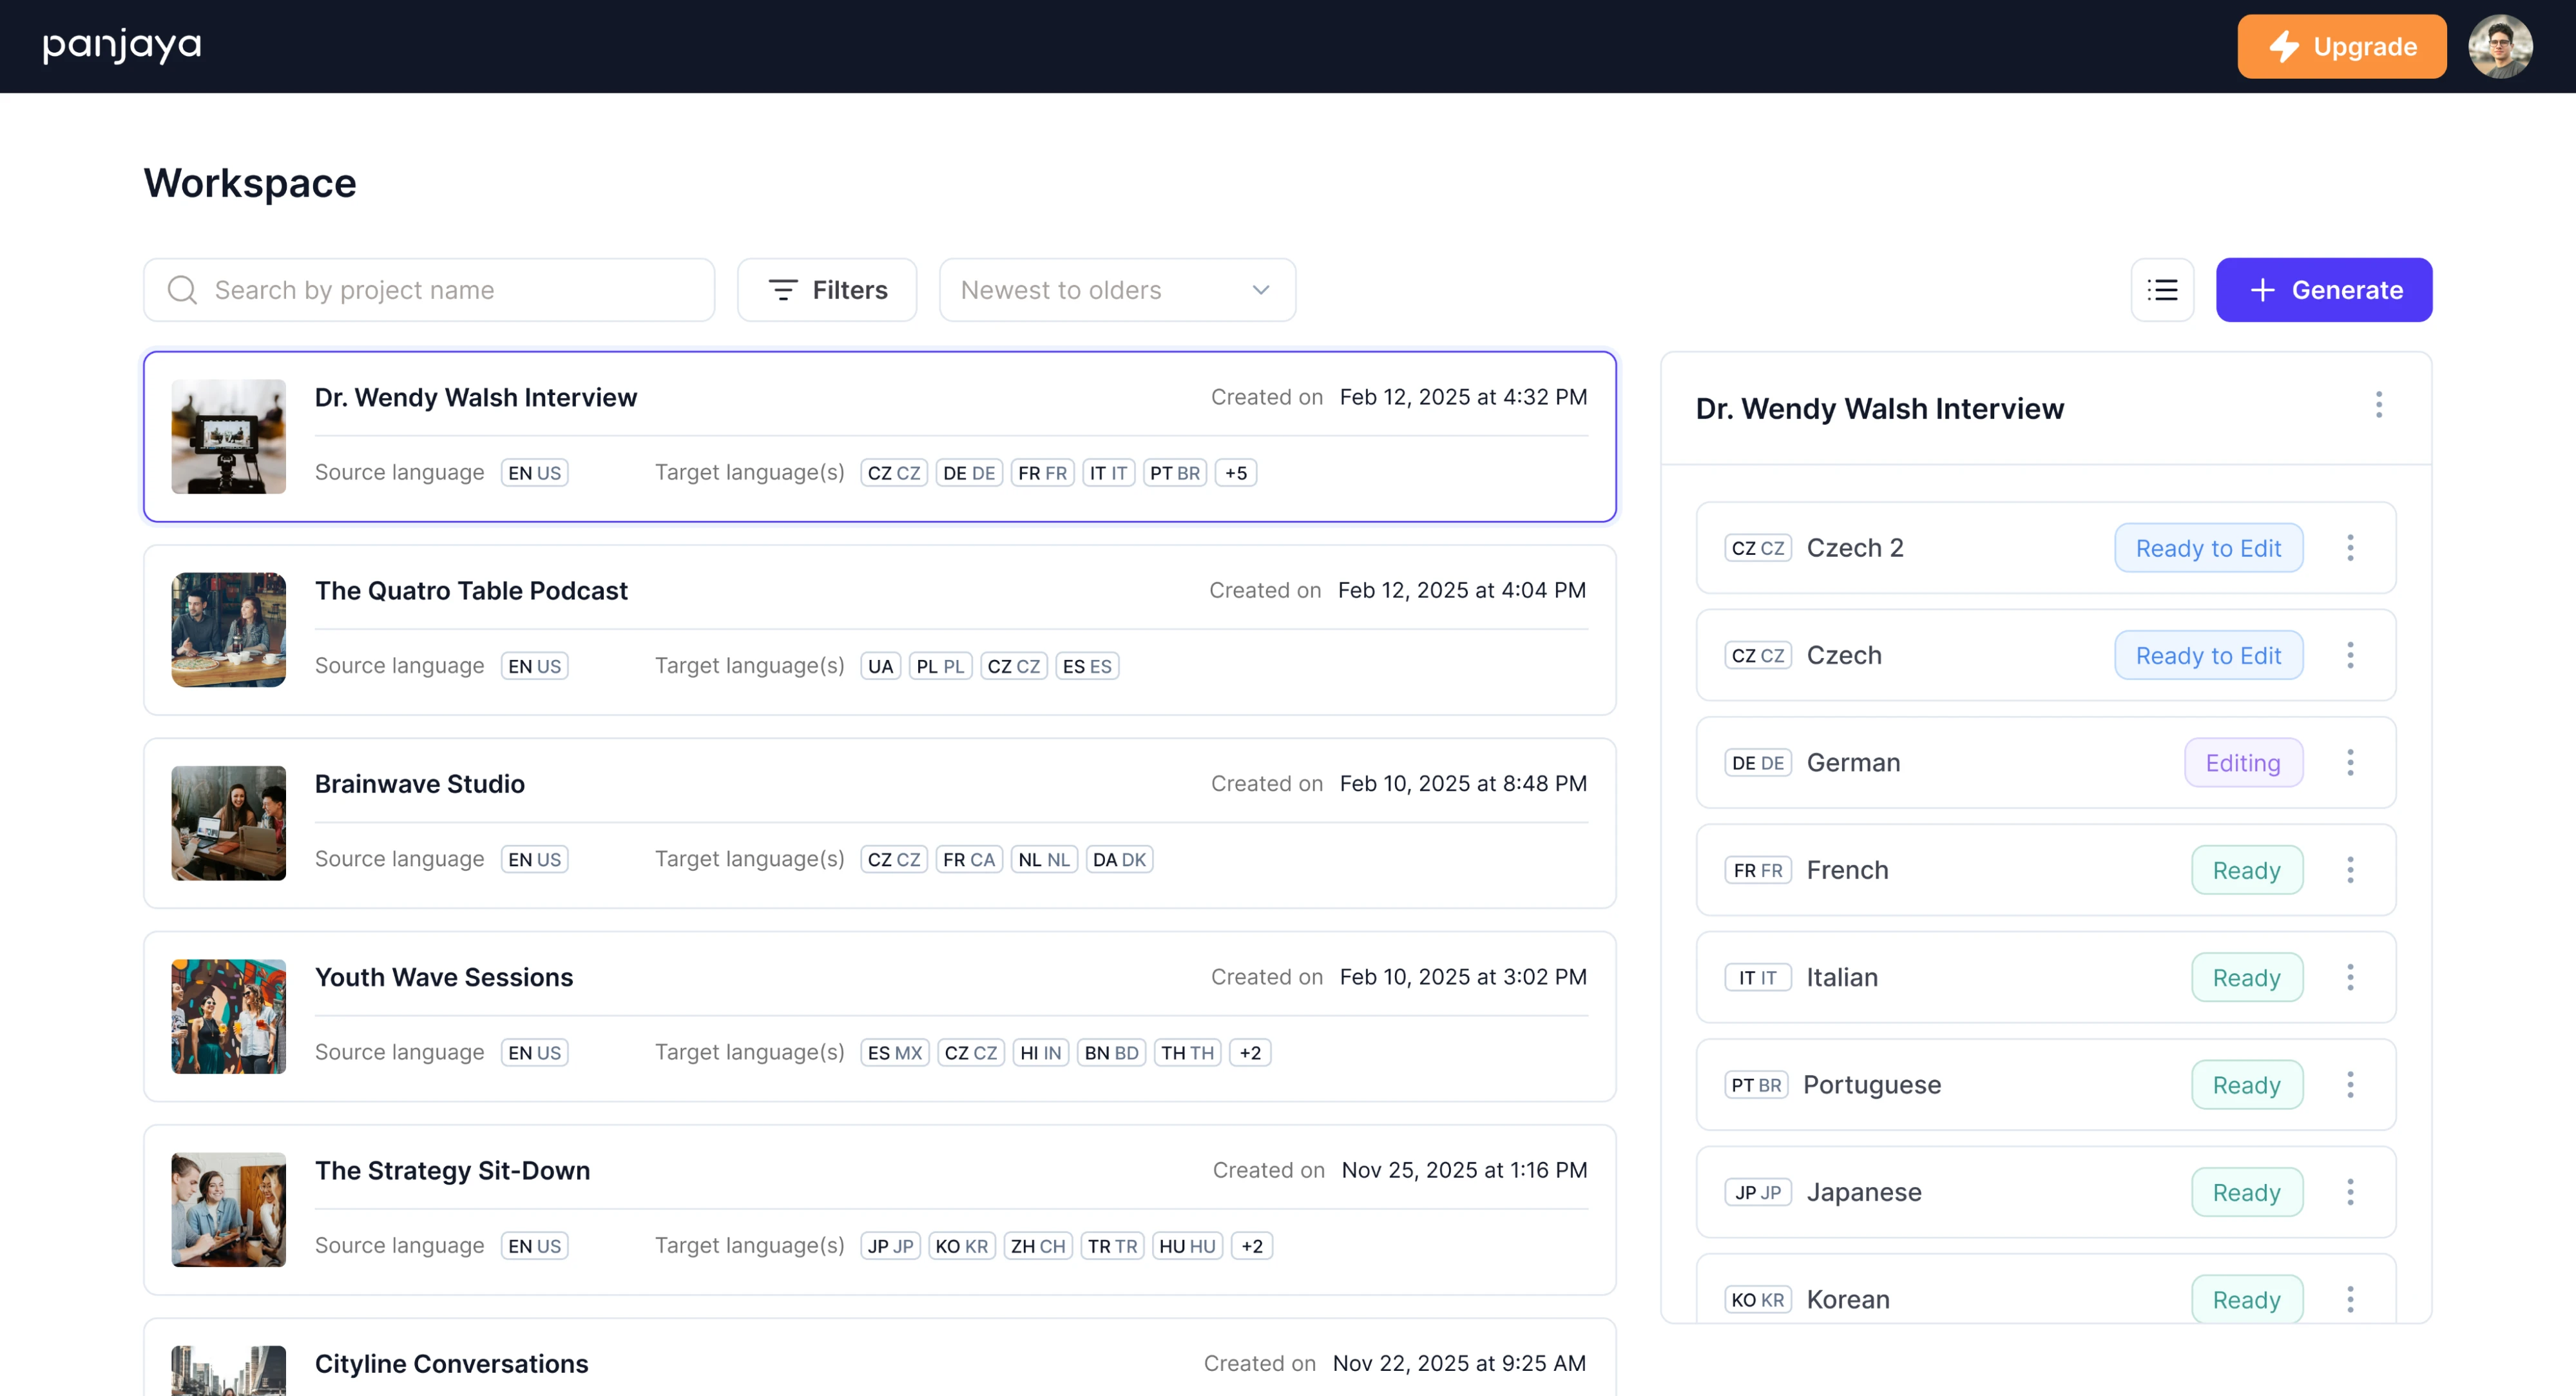Open Ready to Edit for Czech
Screen dimensions: 2576x1396
(2209, 655)
